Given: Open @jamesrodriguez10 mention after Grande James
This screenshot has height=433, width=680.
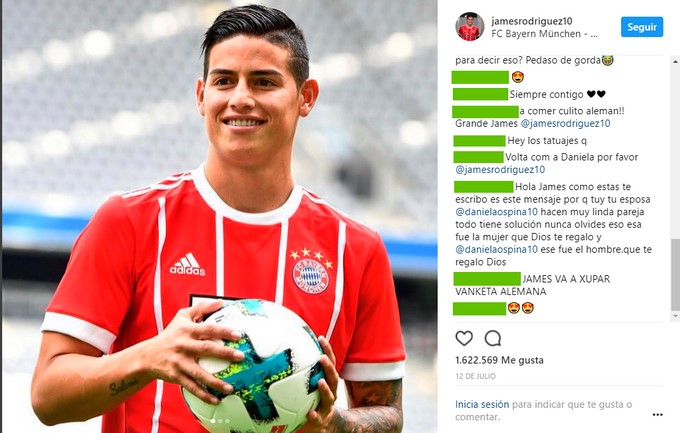Looking at the screenshot, I should pyautogui.click(x=565, y=124).
